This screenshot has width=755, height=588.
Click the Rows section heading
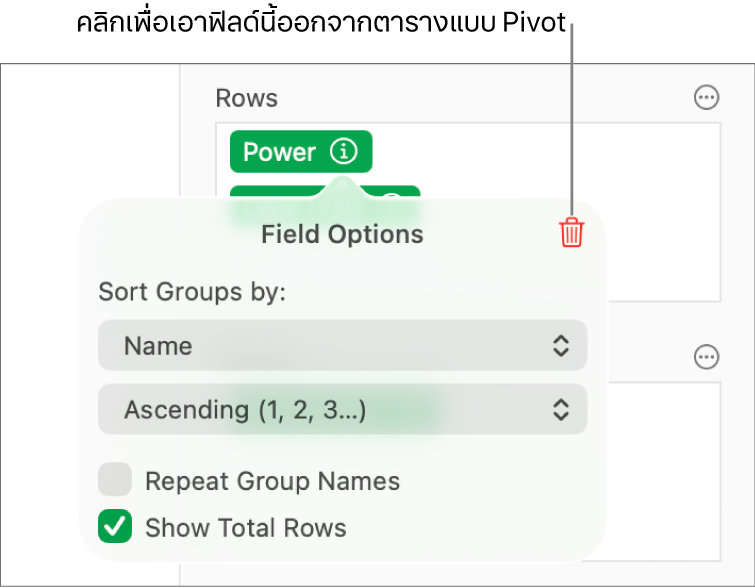tap(246, 98)
